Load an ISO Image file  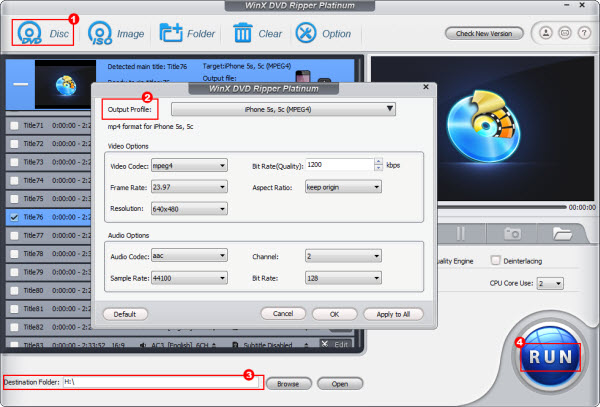(116, 33)
